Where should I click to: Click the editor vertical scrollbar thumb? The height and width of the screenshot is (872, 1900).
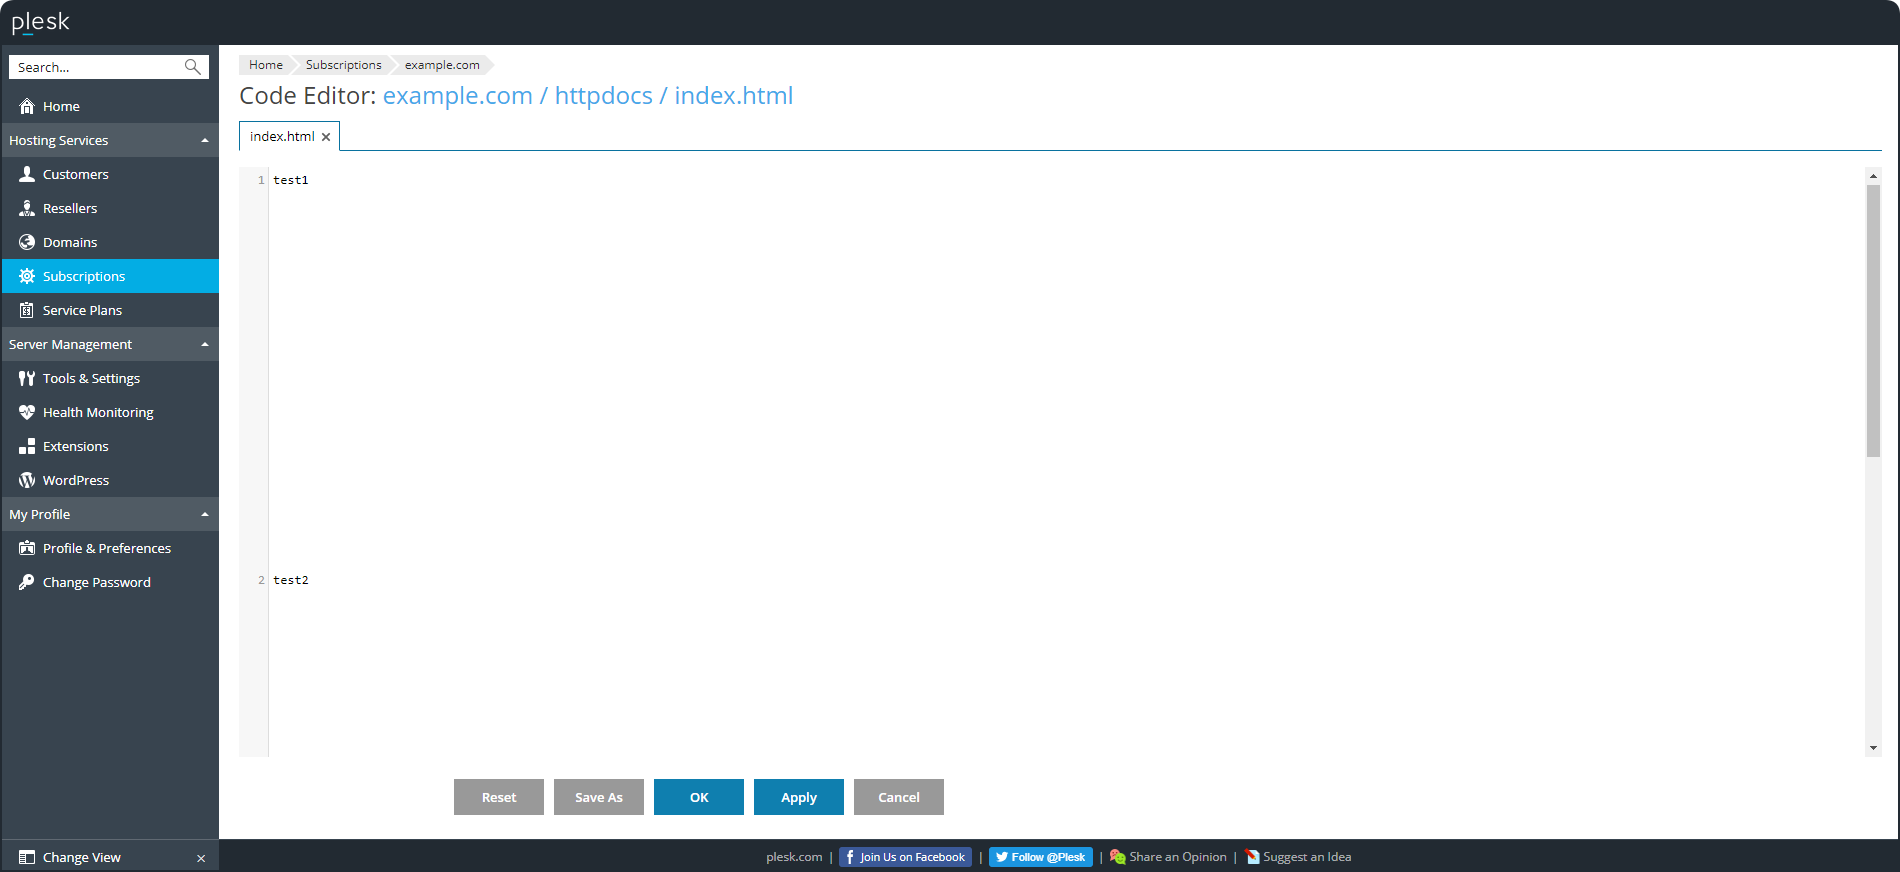point(1873,320)
